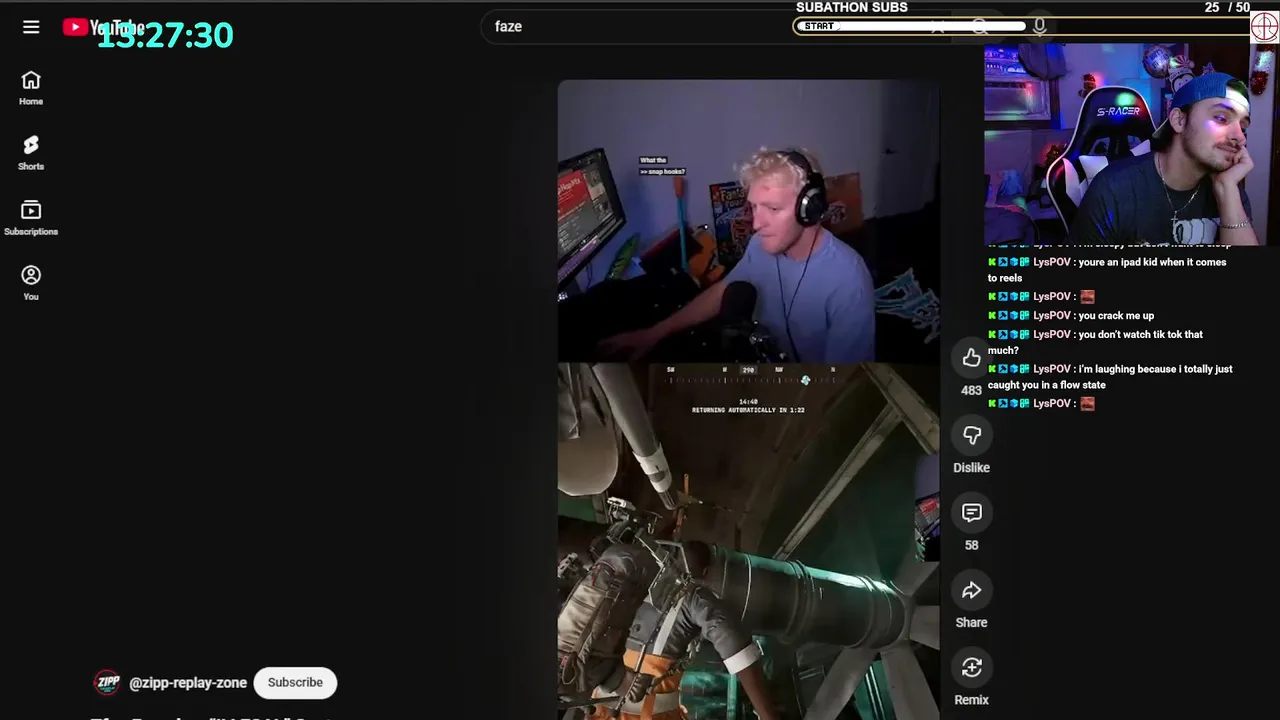The height and width of the screenshot is (720, 1280).
Task: Click the zipp-replay-zone channel avatar
Action: click(107, 683)
